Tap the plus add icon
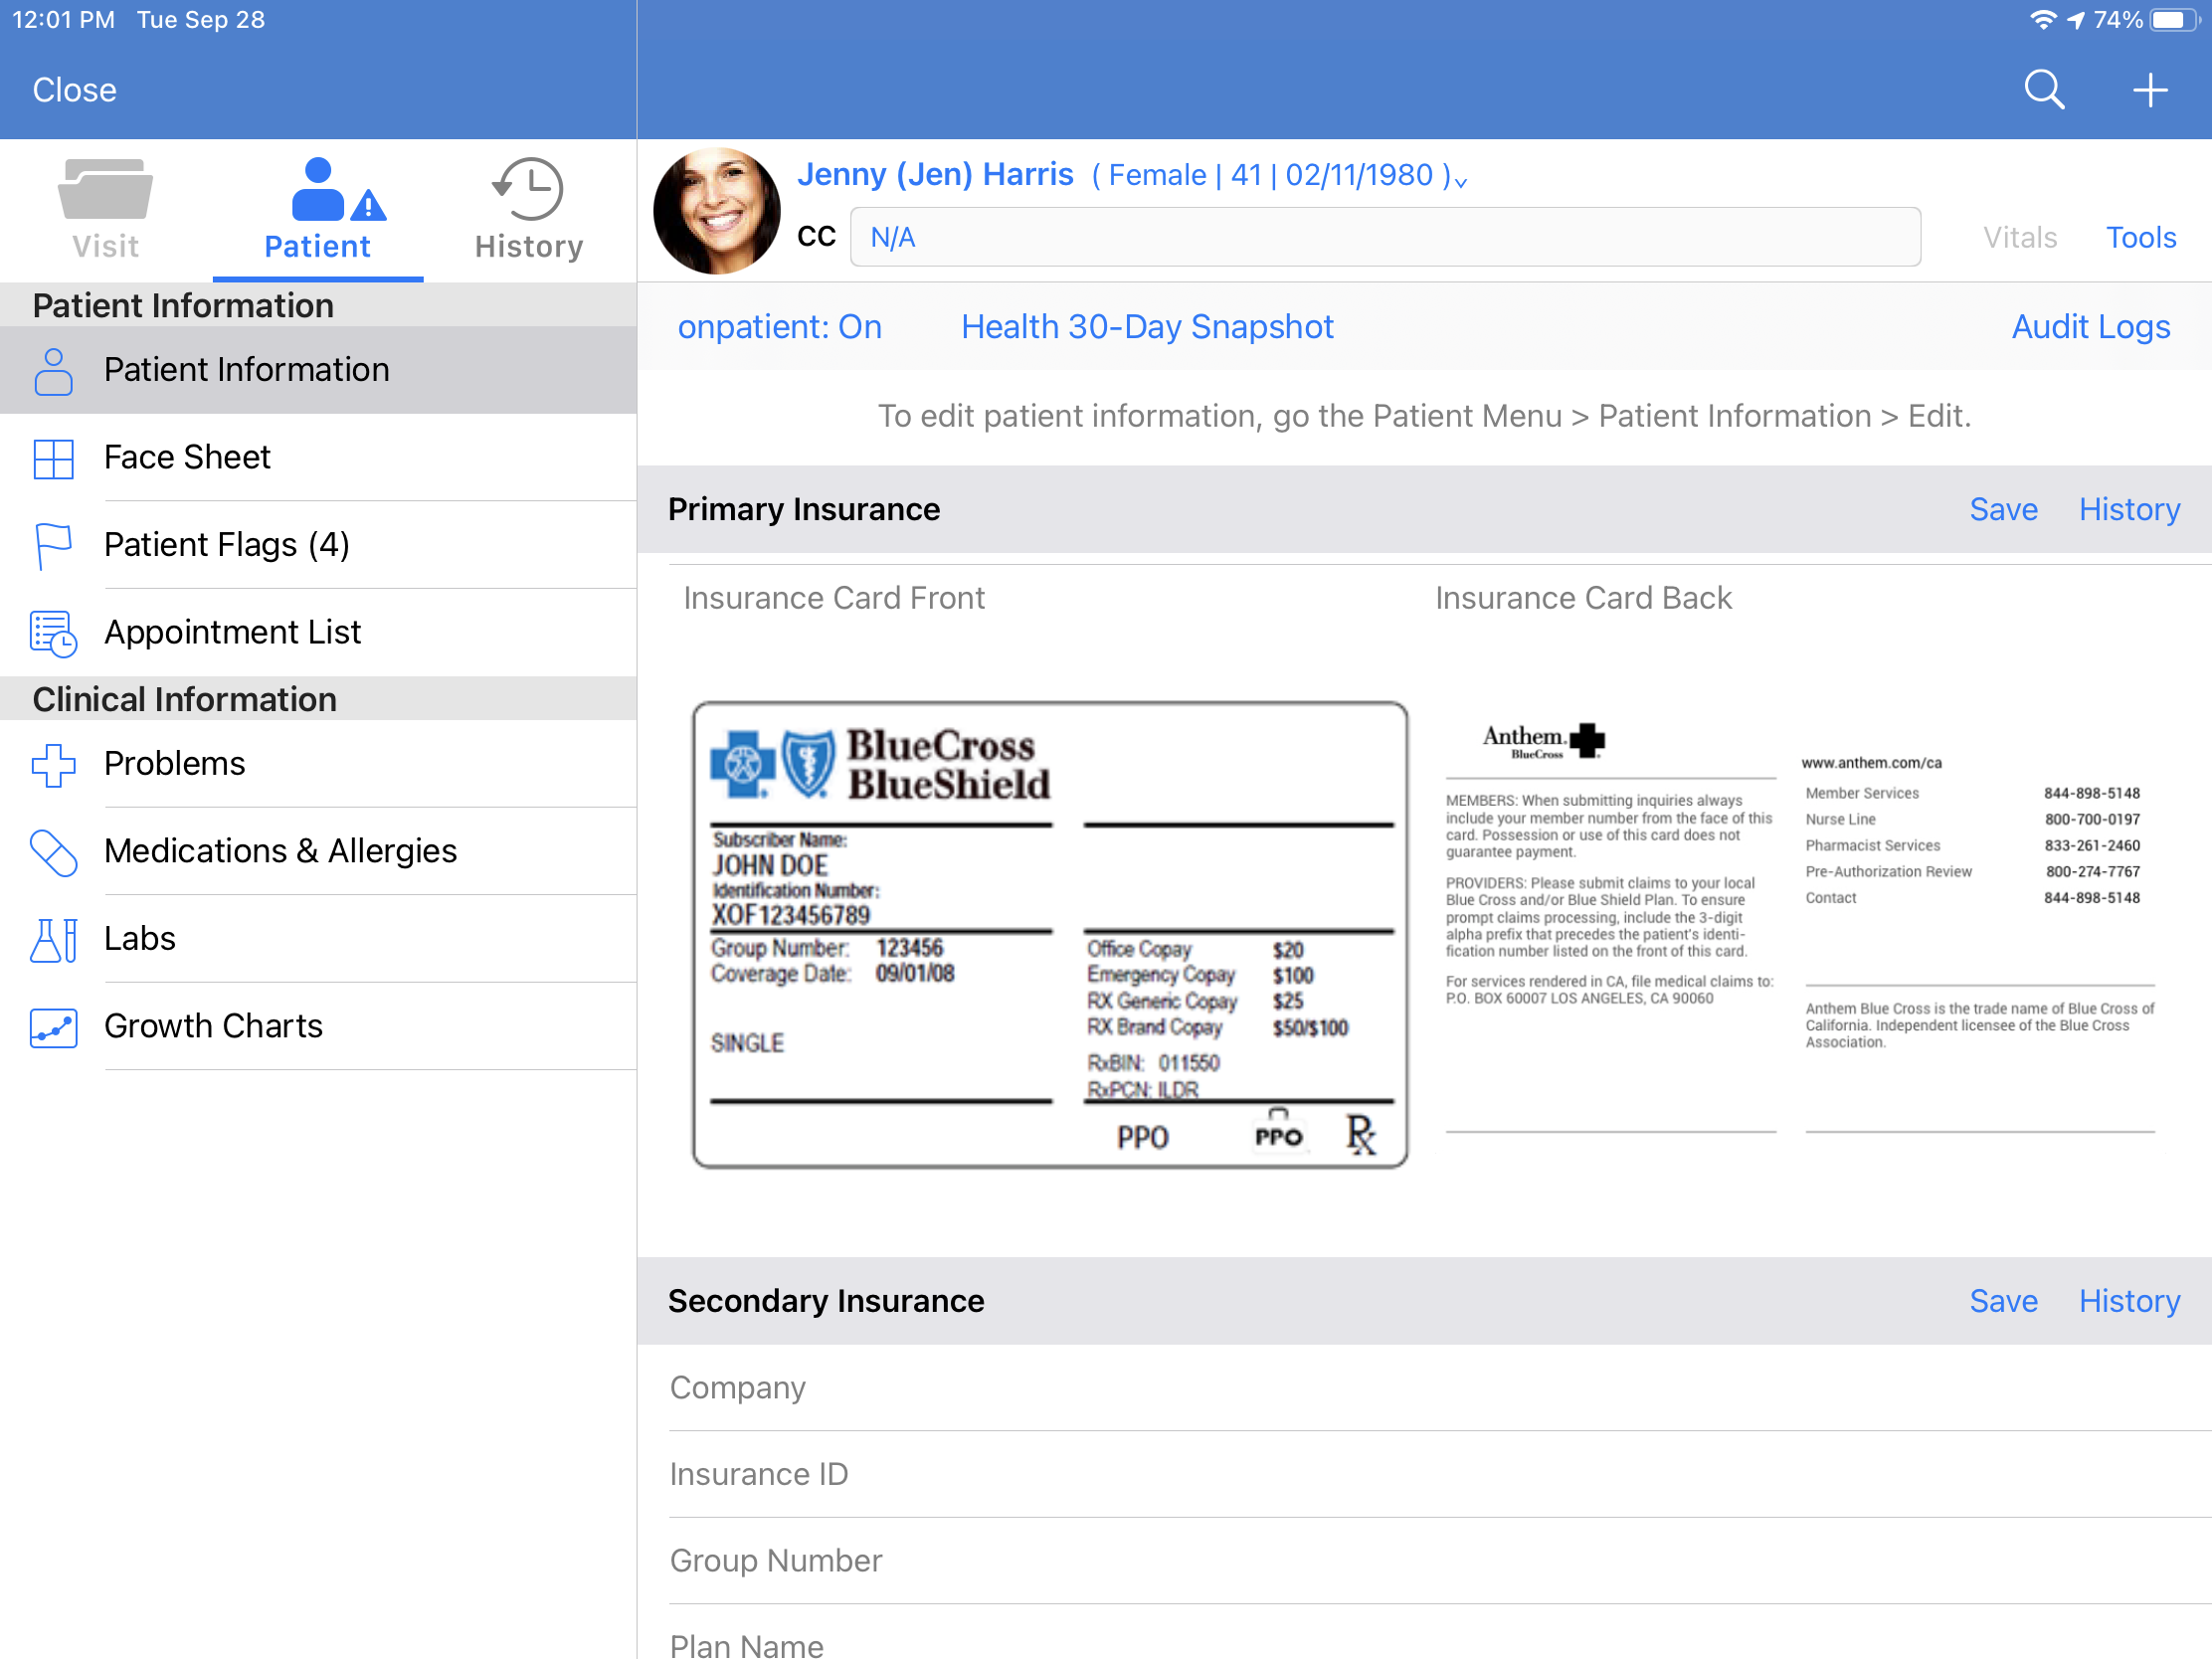Screen dimensions: 2212x1659 [2149, 90]
